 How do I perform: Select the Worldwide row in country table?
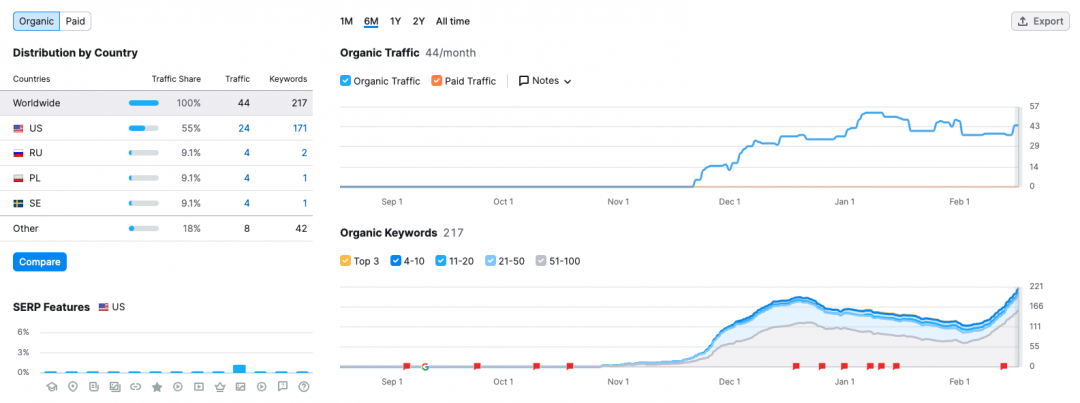point(160,103)
